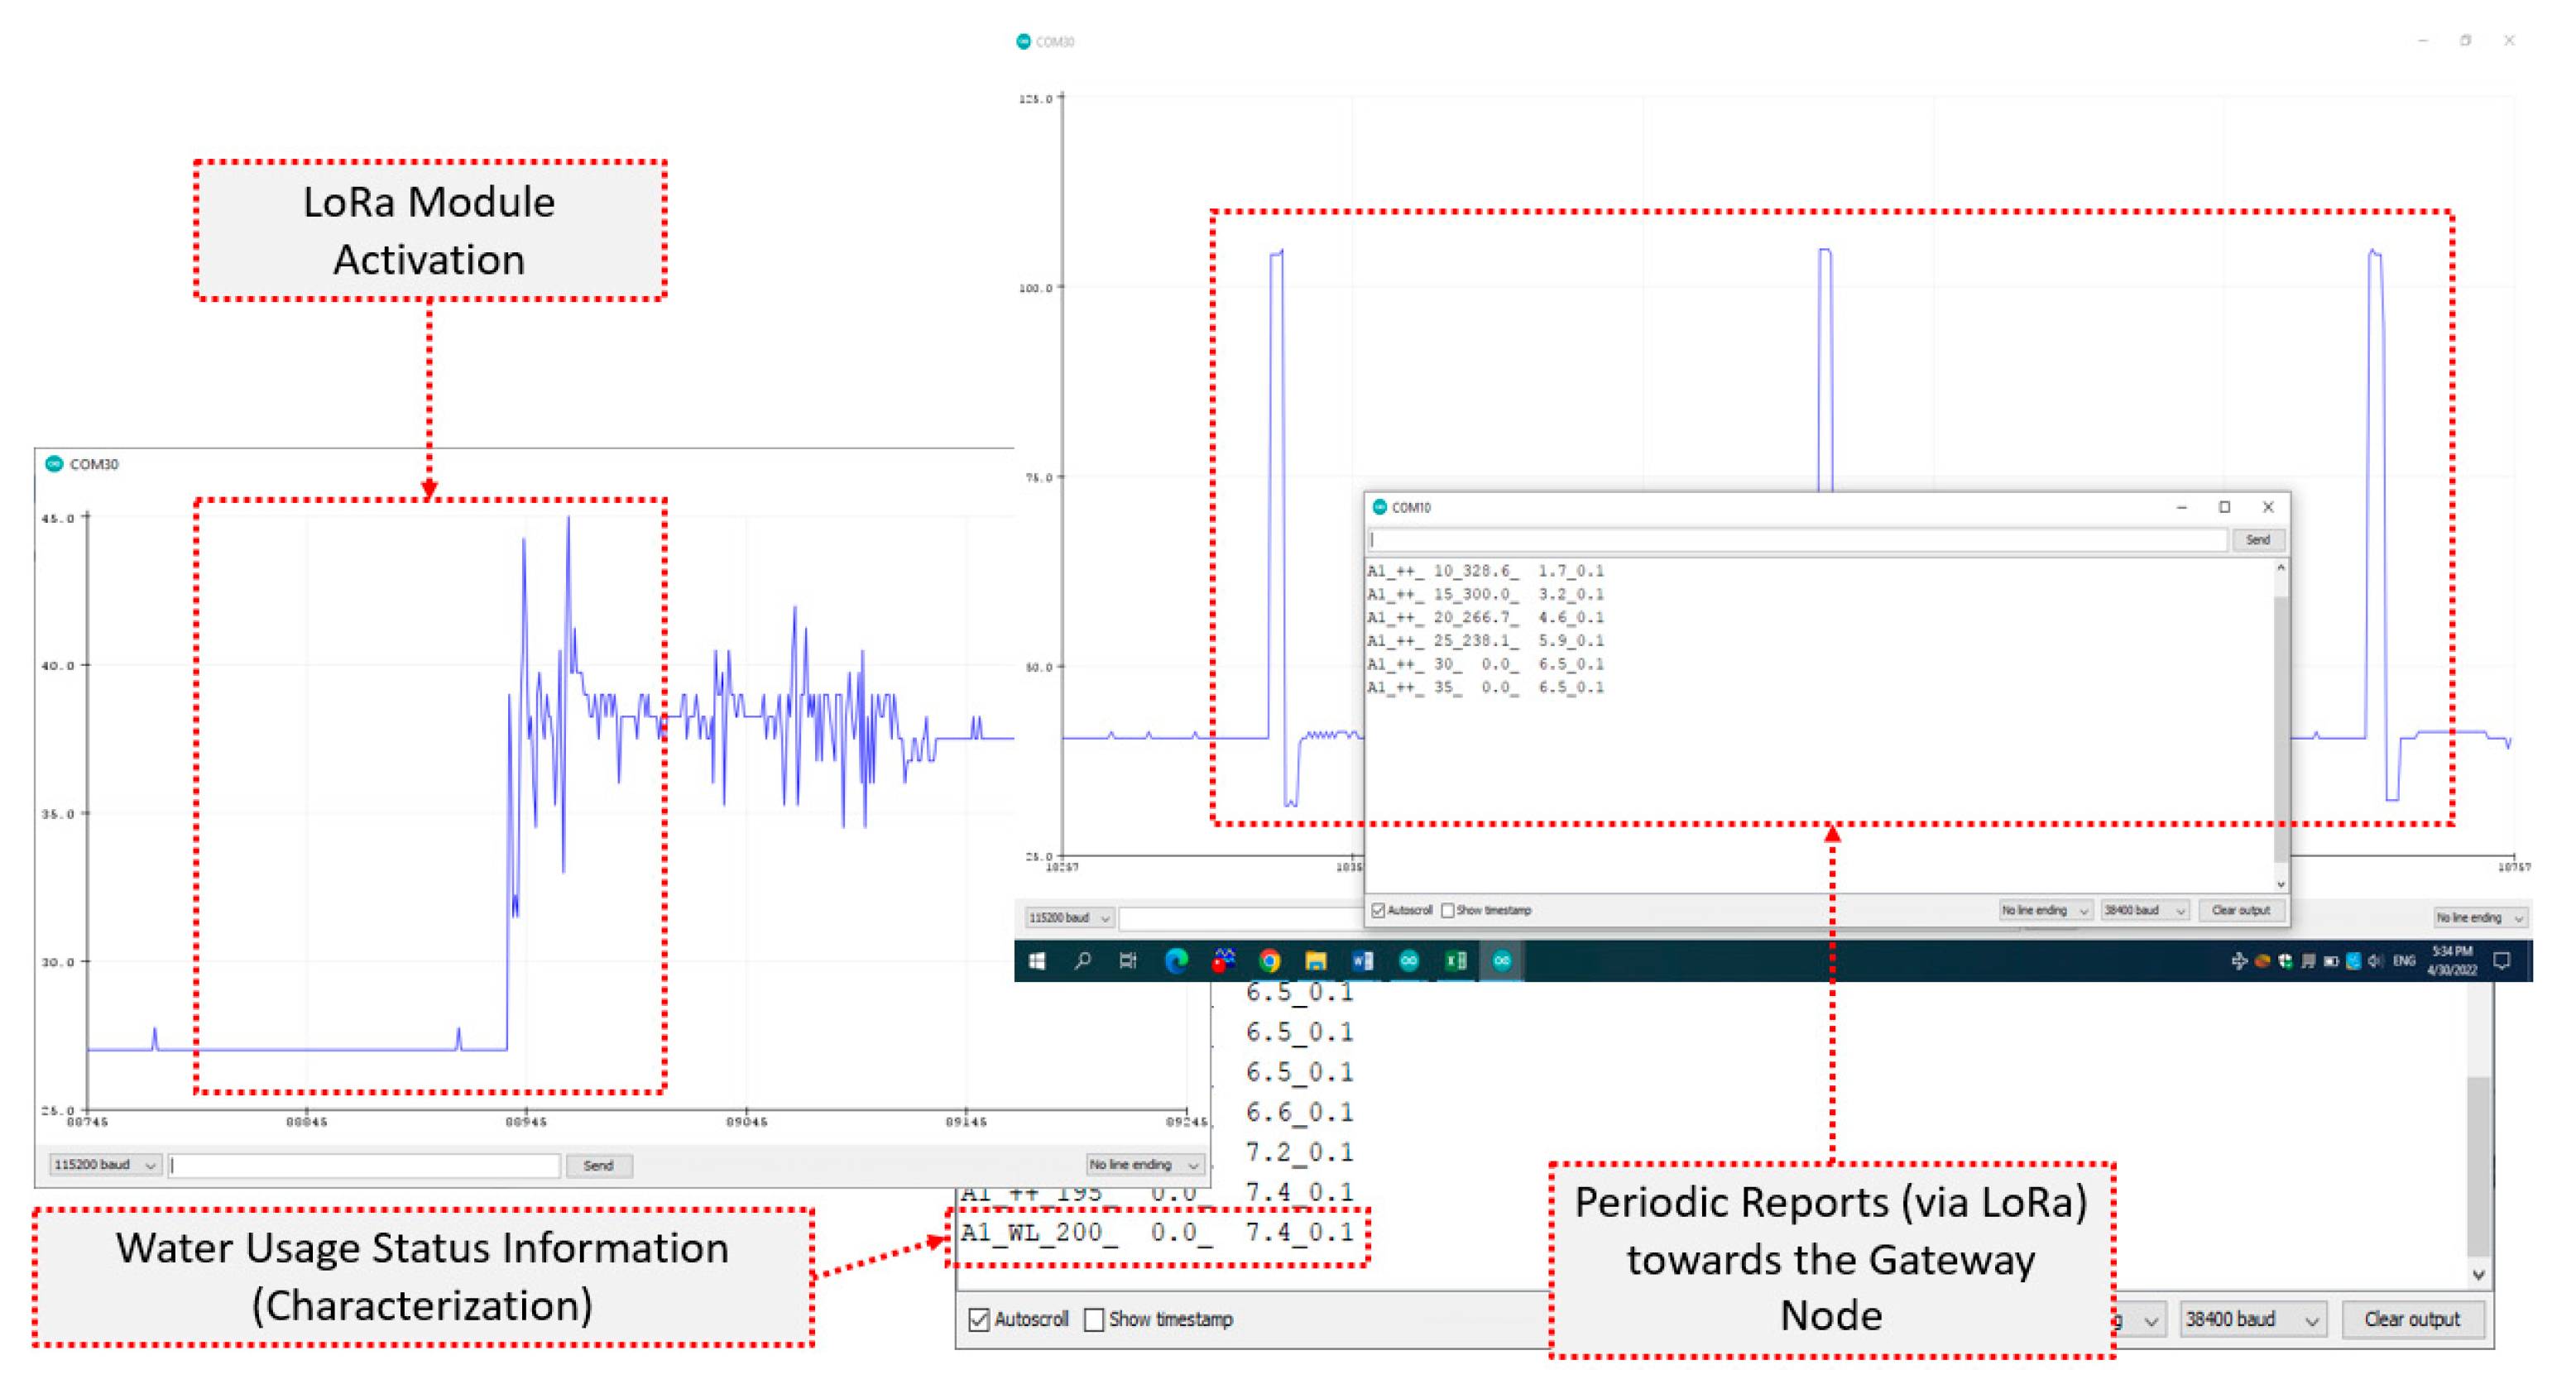Select the line 'A1_++_ 10_328.6_ 1.7_0.1'
Screen dimensions: 2576x1384
pos(1485,571)
